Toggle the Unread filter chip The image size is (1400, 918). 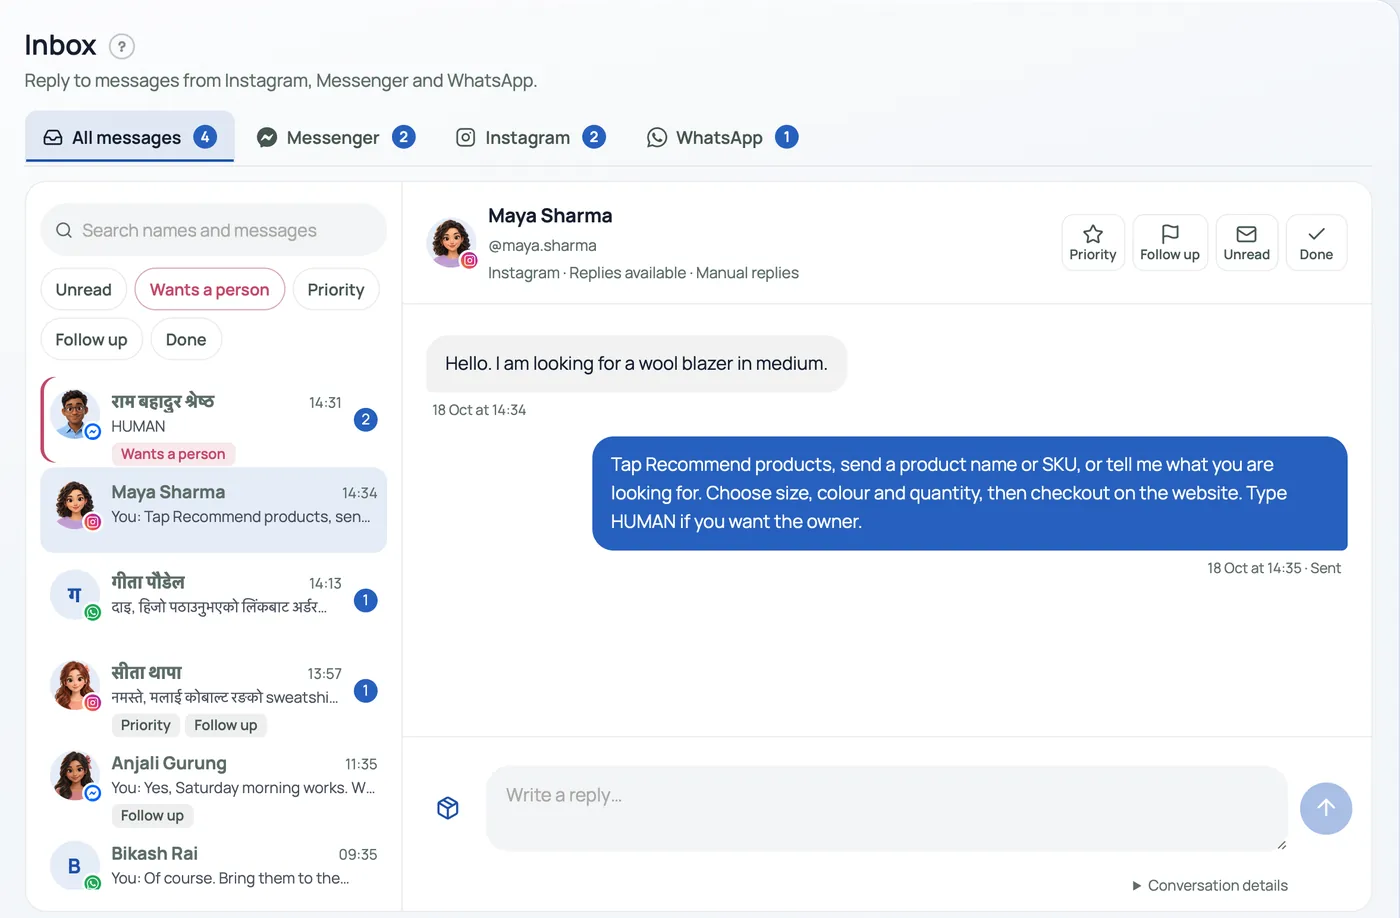point(84,289)
